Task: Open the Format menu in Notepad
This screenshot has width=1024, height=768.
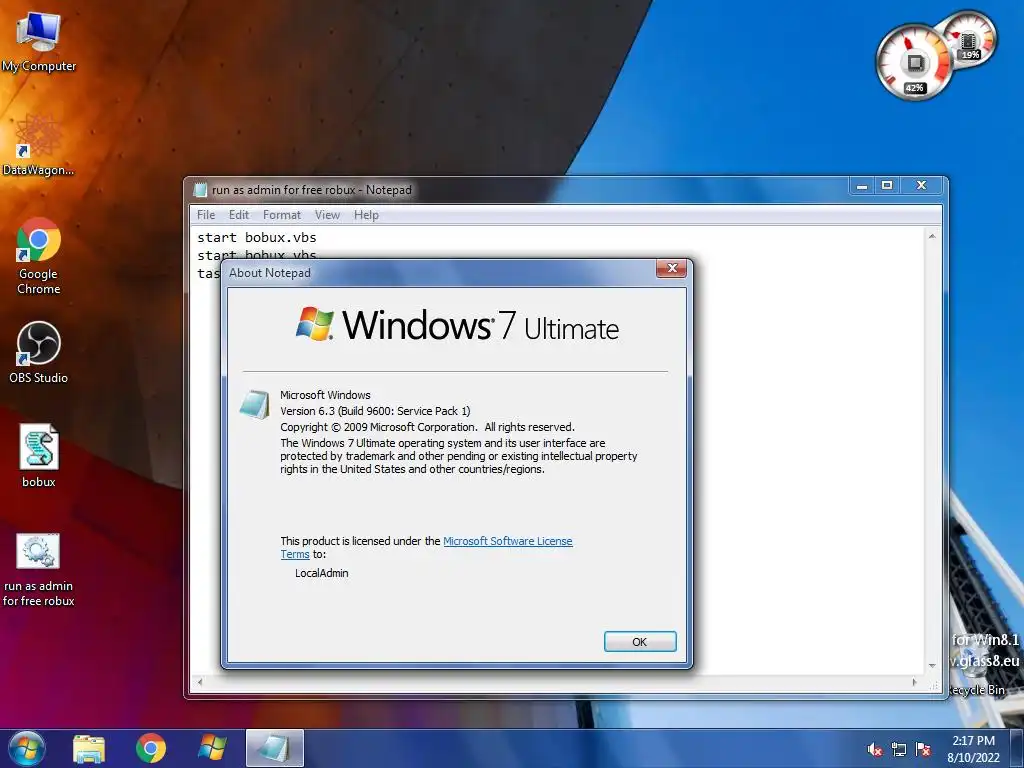Action: [281, 215]
